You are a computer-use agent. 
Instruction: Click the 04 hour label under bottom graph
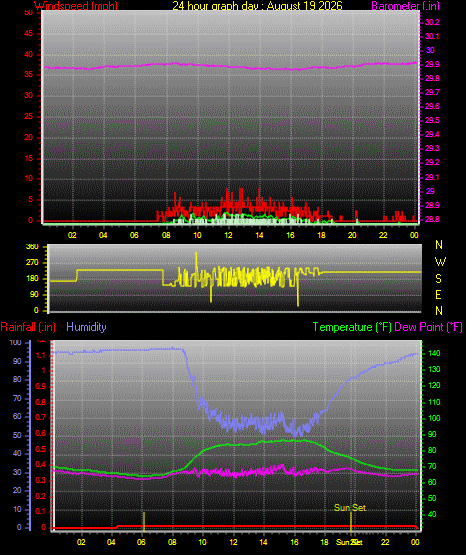click(x=111, y=542)
